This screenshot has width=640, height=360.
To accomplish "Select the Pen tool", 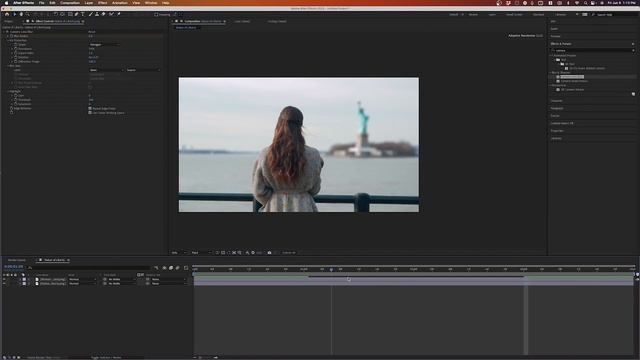I will click(x=76, y=14).
